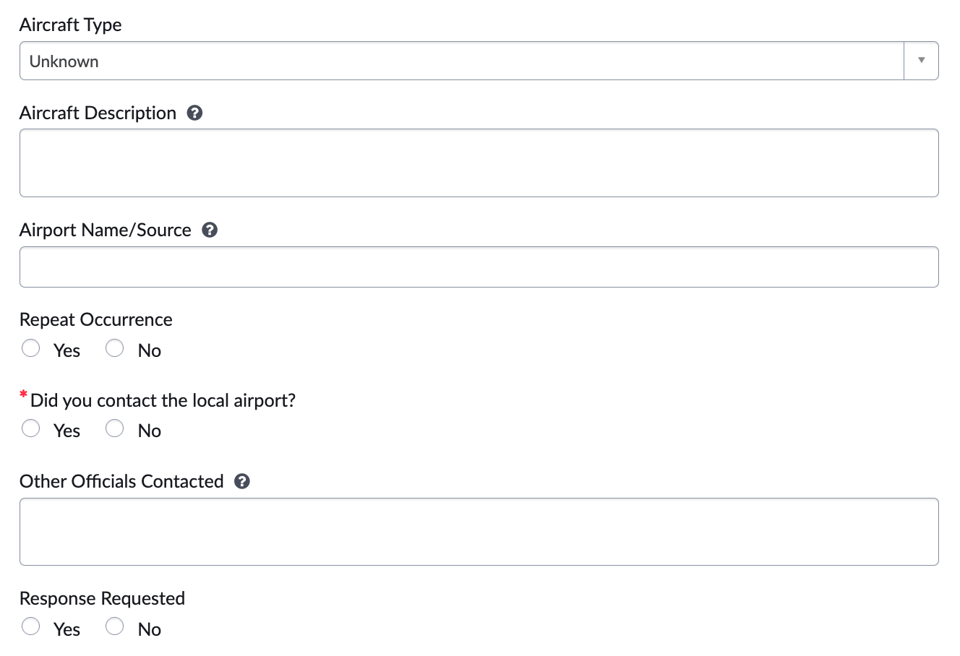
Task: Click the Aircraft Description label text
Action: (98, 113)
